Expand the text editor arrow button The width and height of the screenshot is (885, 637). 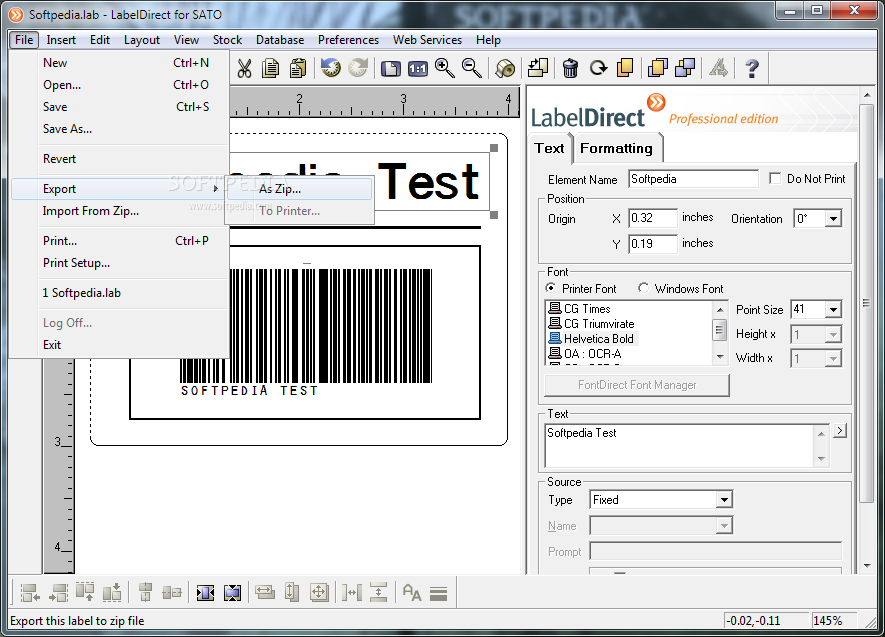840,430
